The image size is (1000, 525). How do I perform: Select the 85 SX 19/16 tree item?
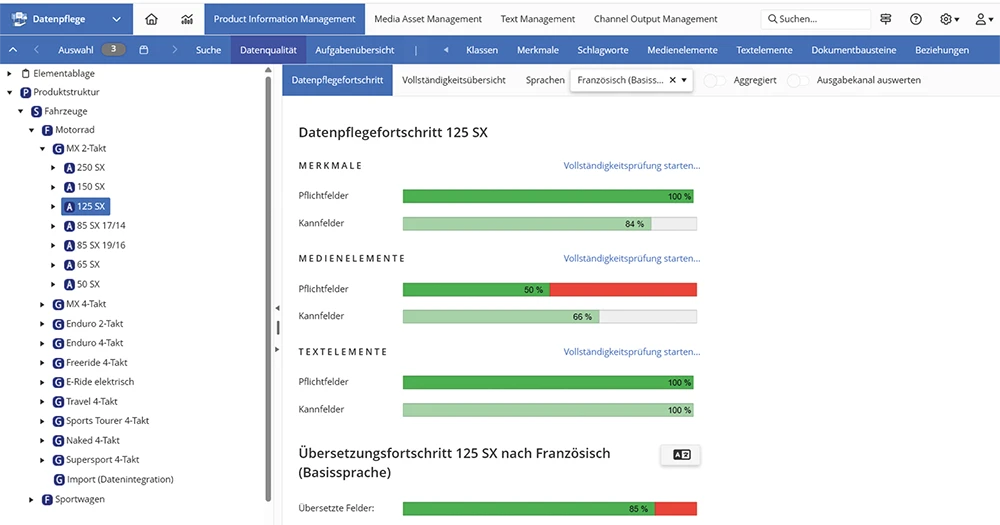click(94, 246)
